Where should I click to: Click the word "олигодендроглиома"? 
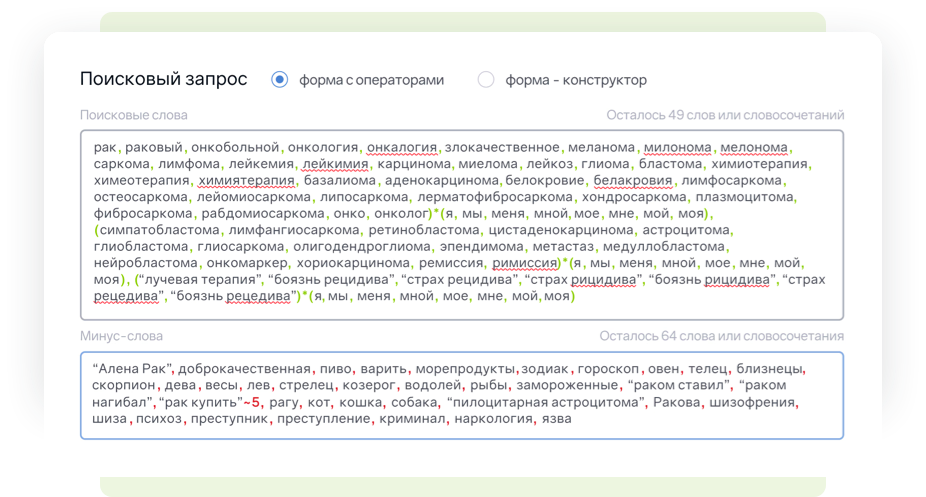coord(362,246)
